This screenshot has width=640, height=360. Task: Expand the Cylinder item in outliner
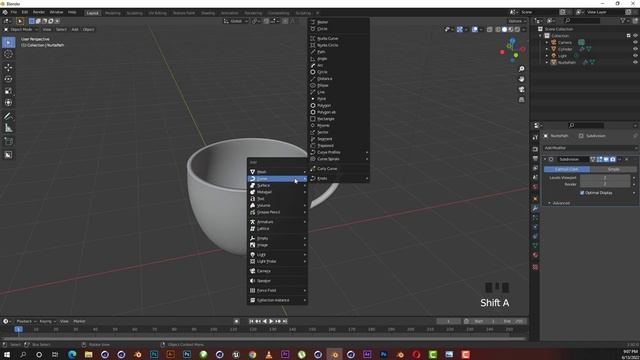click(547, 49)
